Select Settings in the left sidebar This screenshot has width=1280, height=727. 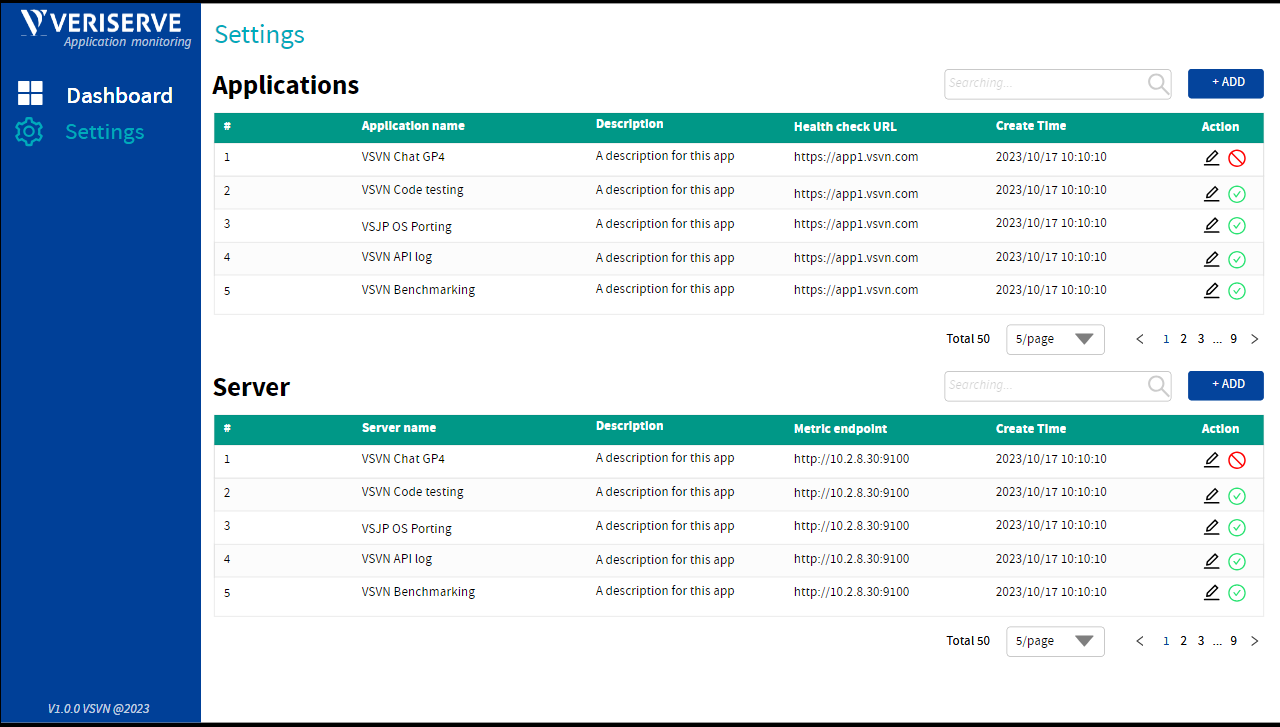104,131
